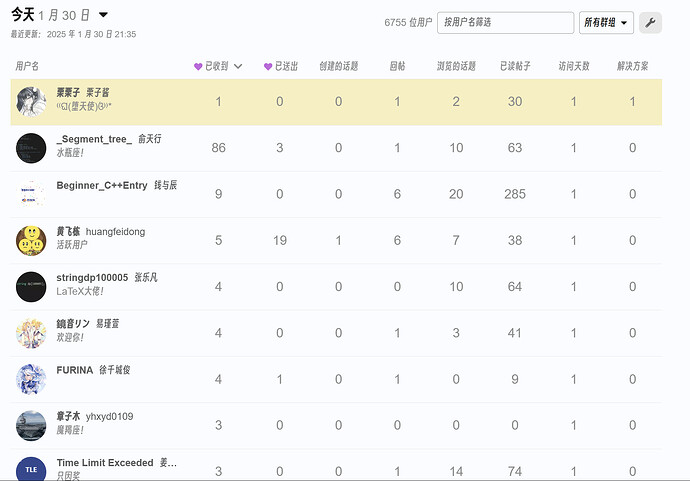
Task: Open avatar of _Segment_tree_ user
Action: 31,148
